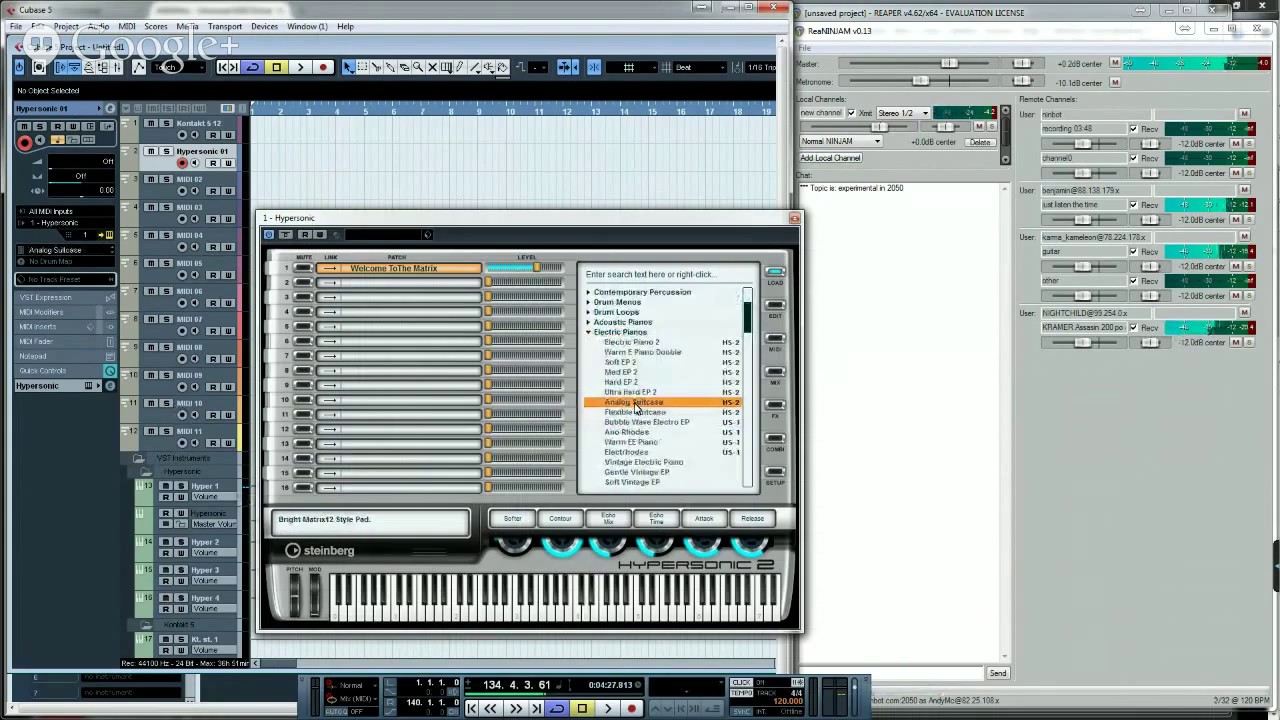Expand VST Expression section in inspector

(64, 297)
